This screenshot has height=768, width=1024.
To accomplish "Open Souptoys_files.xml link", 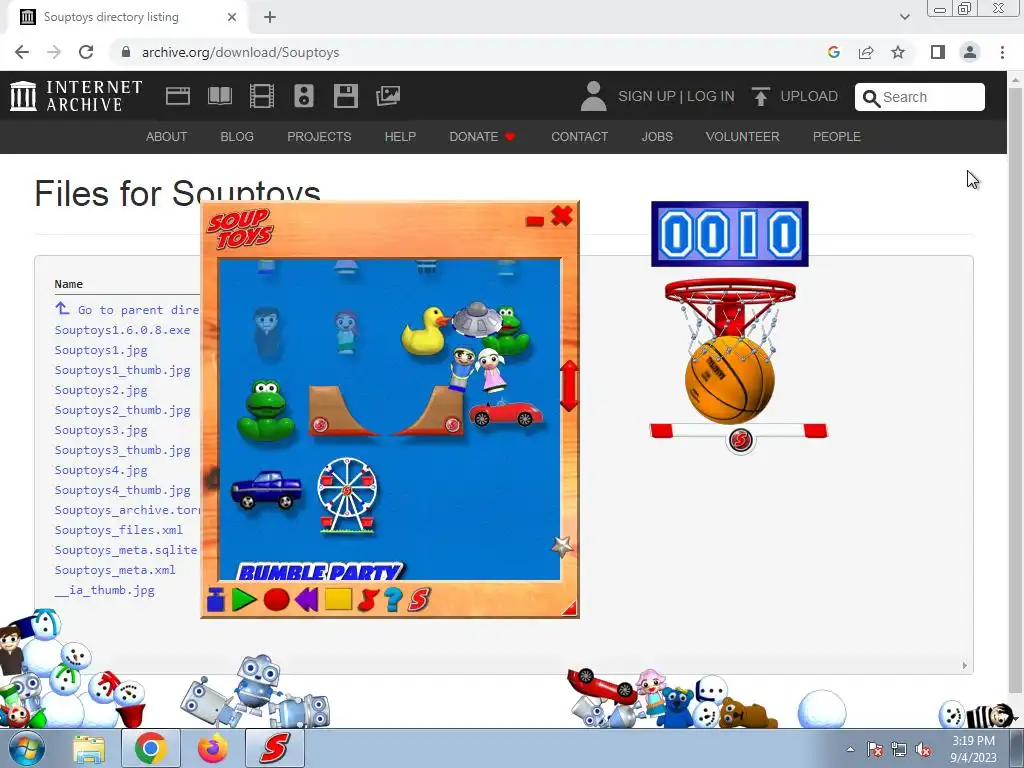I will (x=118, y=530).
